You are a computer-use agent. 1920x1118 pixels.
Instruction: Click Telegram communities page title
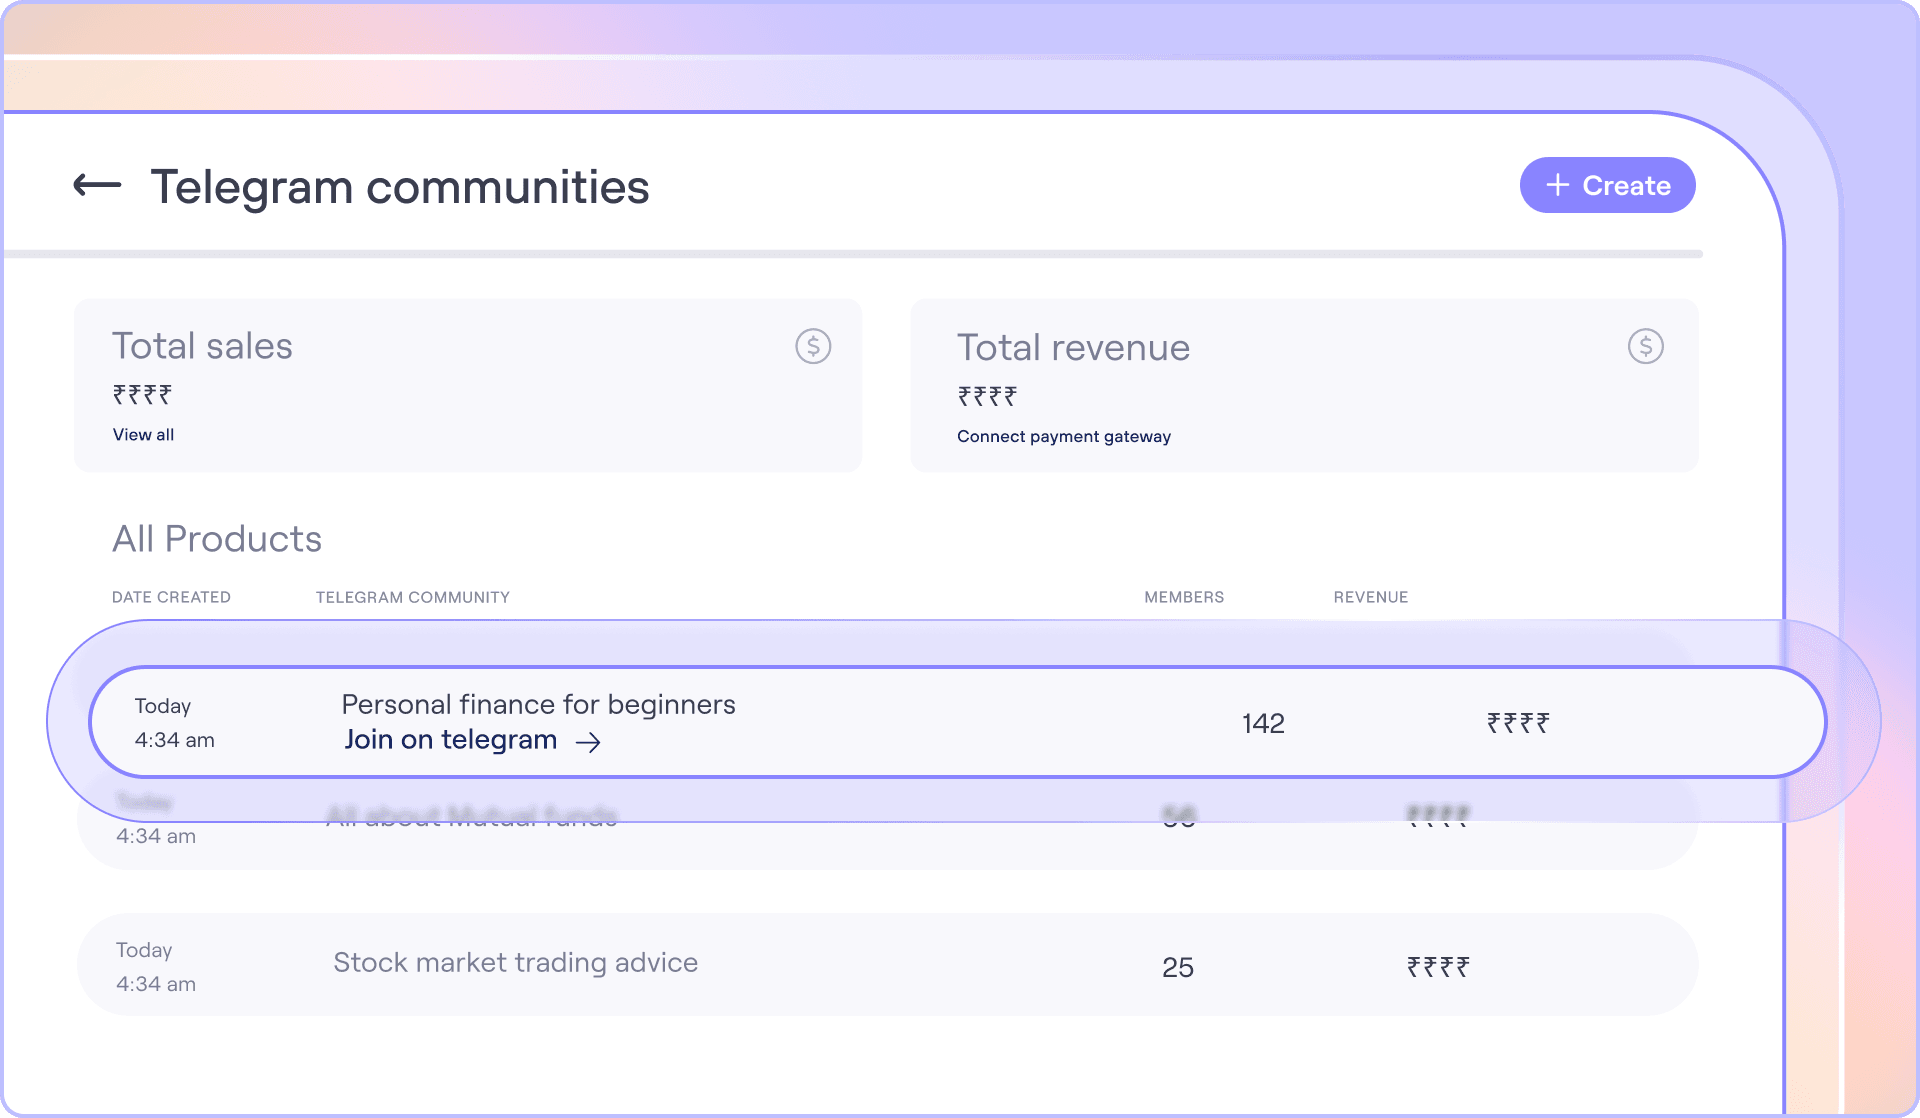pyautogui.click(x=400, y=187)
